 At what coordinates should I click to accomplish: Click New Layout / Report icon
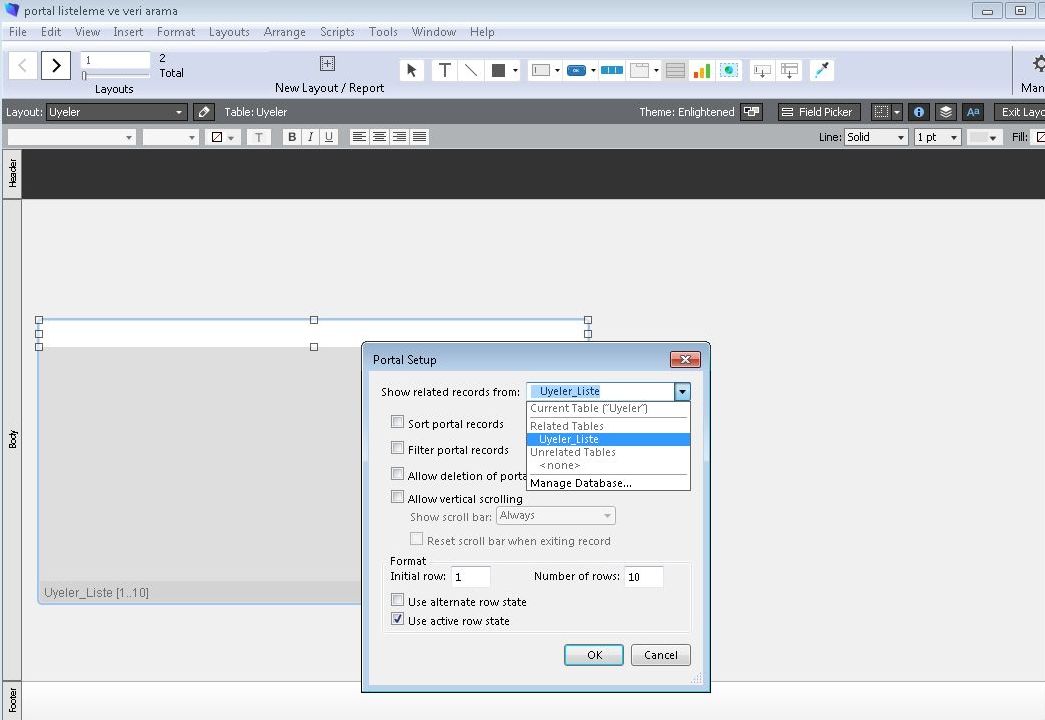[x=327, y=64]
